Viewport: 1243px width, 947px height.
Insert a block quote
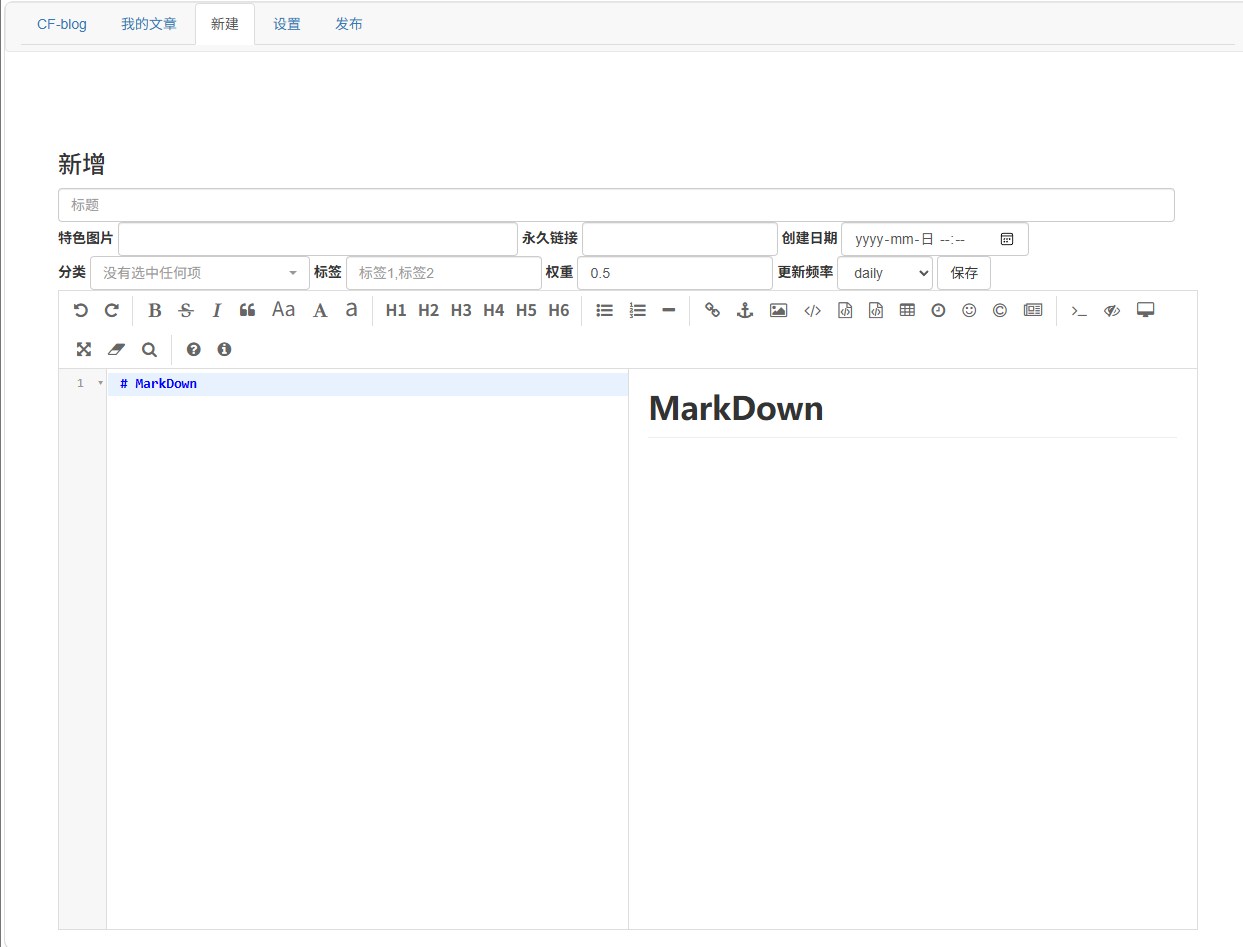tap(248, 310)
